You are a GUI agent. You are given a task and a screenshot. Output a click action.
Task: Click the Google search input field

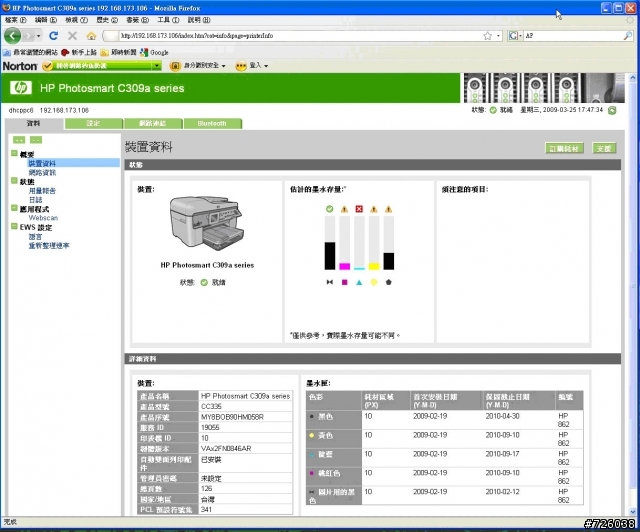(x=573, y=36)
